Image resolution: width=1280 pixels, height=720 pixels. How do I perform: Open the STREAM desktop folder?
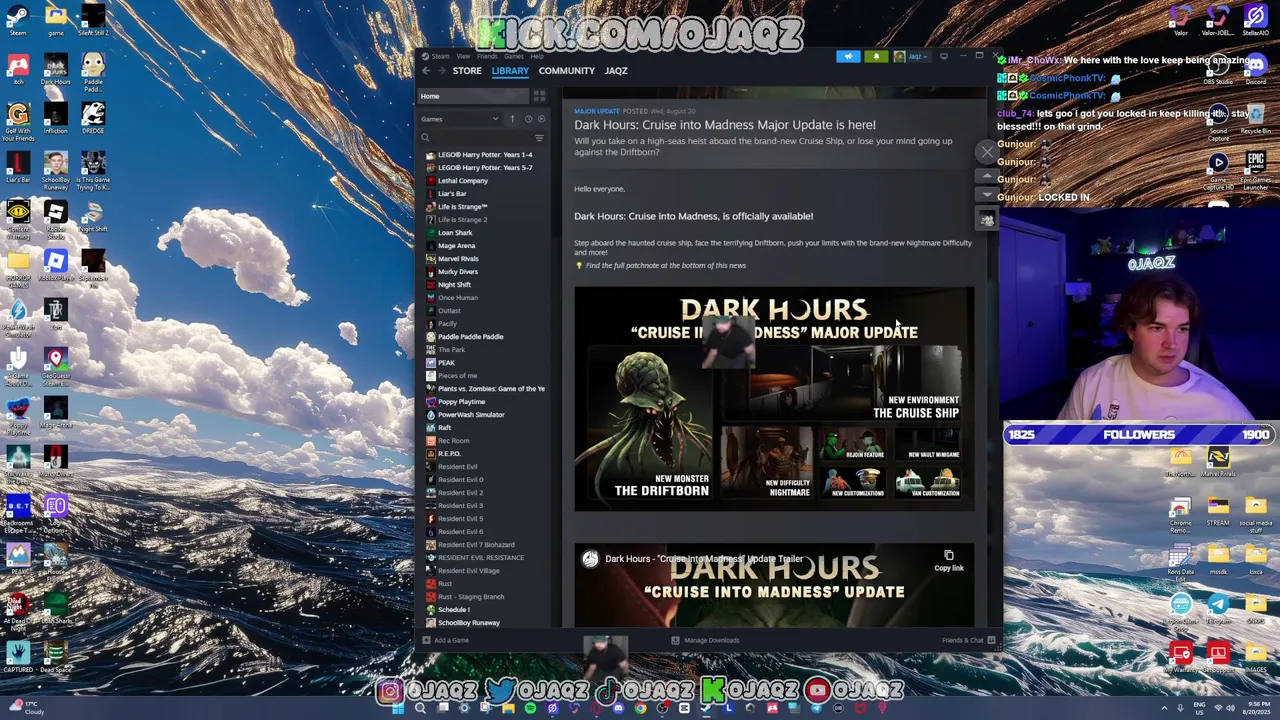coord(1218,510)
